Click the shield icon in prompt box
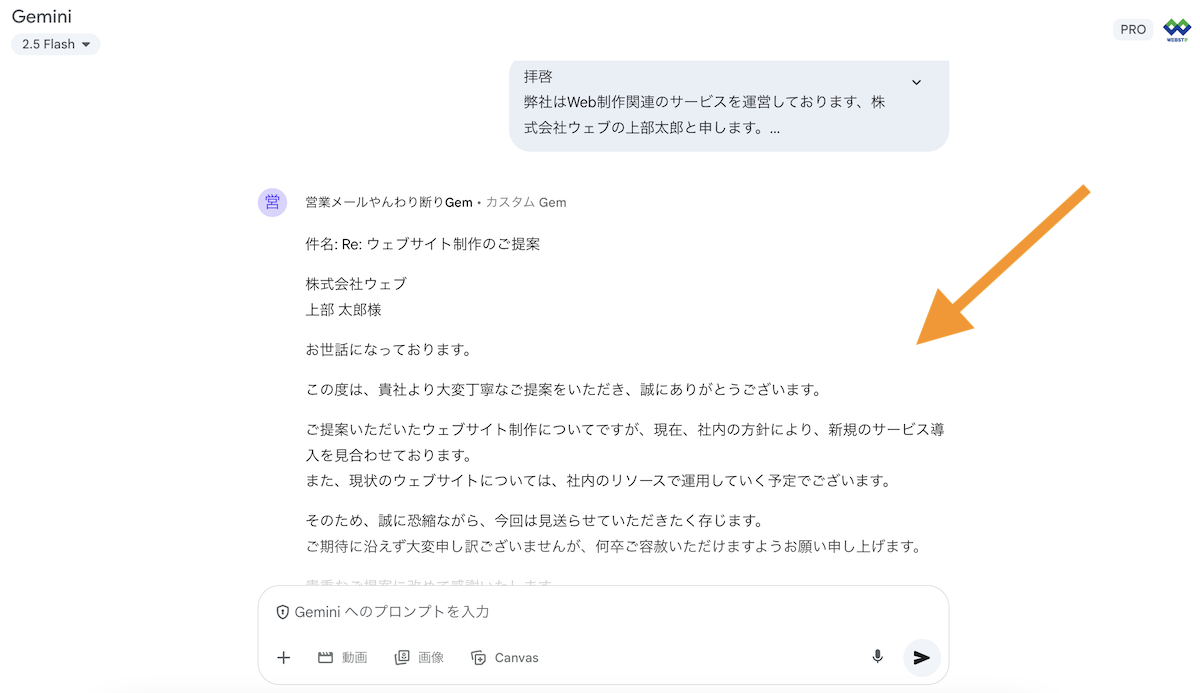This screenshot has width=1200, height=693. [283, 612]
